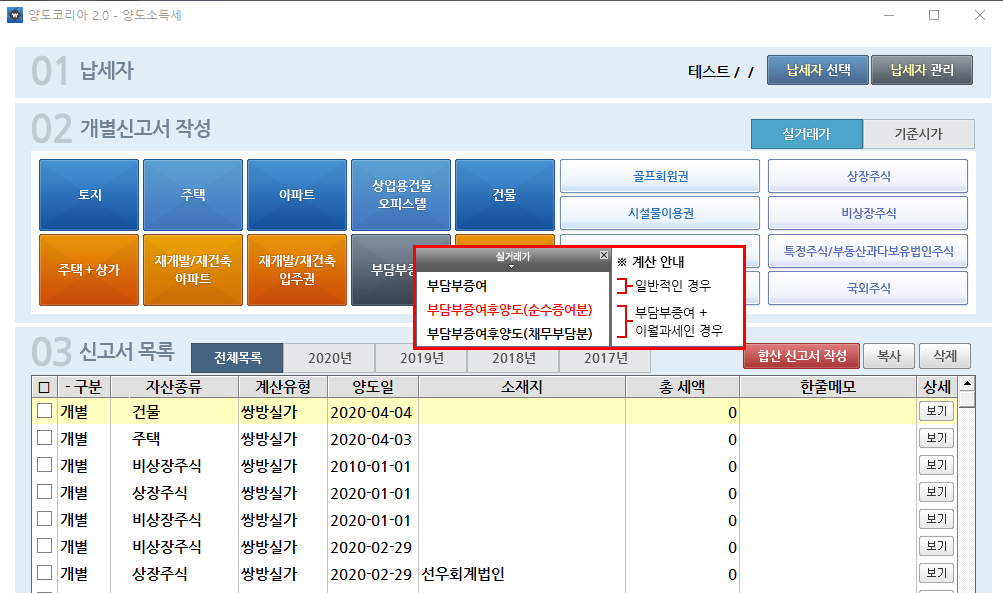Check the 주택 2020-04-03 row checkbox
Screen dimensions: 1003x593
tap(44, 438)
